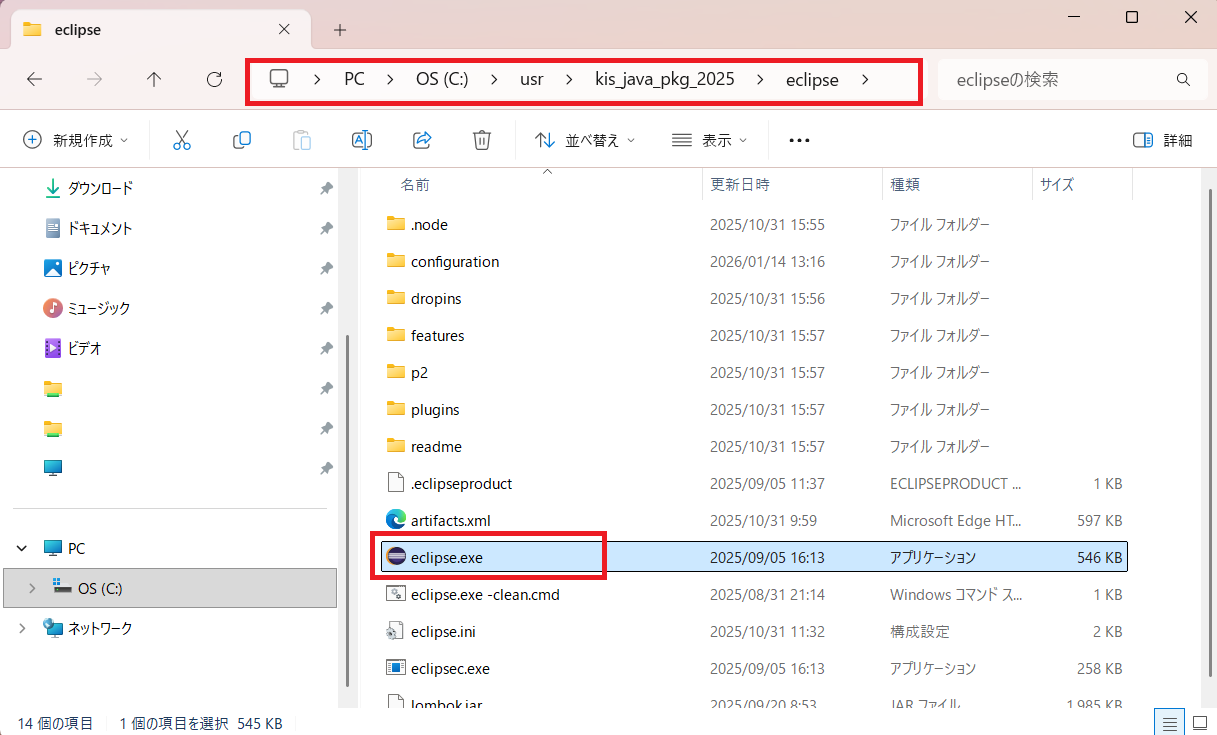
Task: Click the Share icon in toolbar
Action: (422, 140)
